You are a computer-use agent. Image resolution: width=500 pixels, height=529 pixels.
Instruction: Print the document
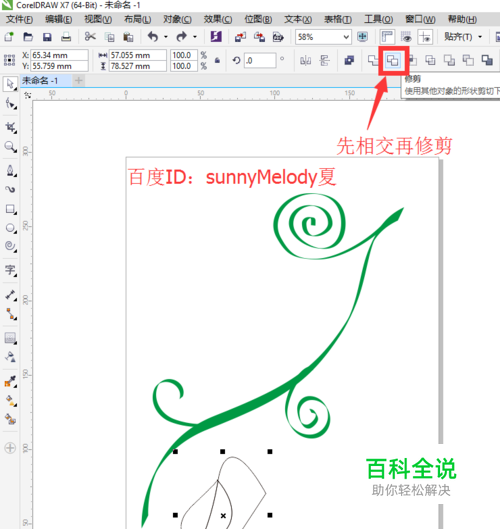coord(66,36)
